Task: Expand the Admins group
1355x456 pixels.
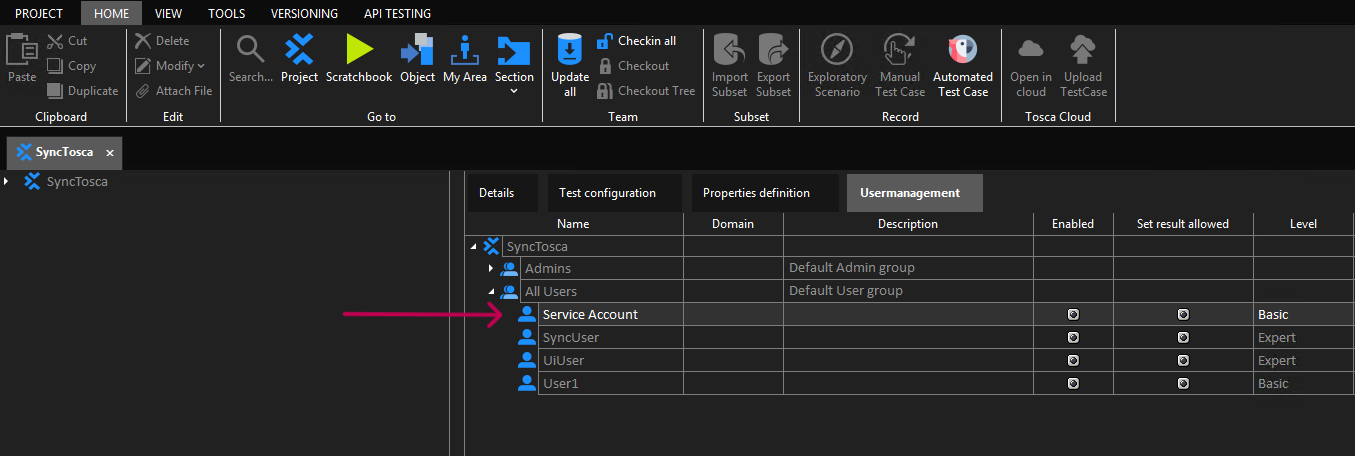Action: [x=491, y=268]
